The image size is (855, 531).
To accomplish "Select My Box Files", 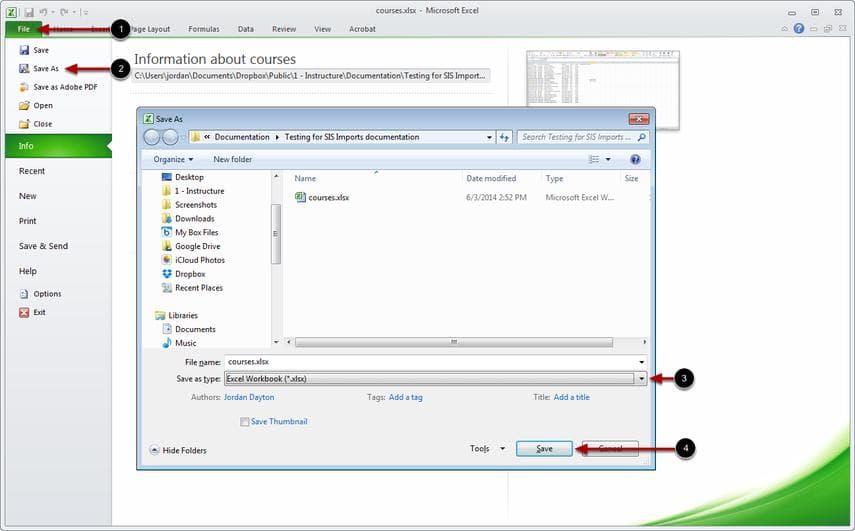I will 190,232.
